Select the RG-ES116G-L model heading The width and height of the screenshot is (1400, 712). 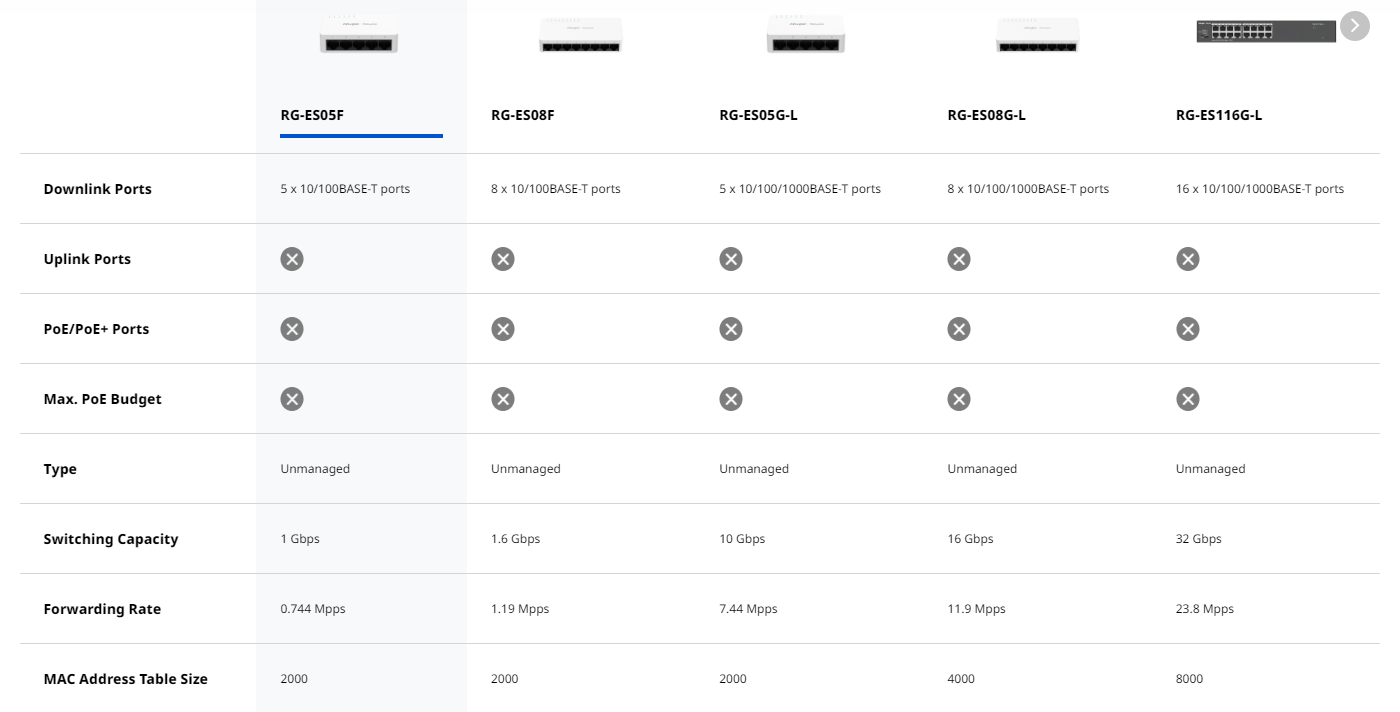point(1219,115)
